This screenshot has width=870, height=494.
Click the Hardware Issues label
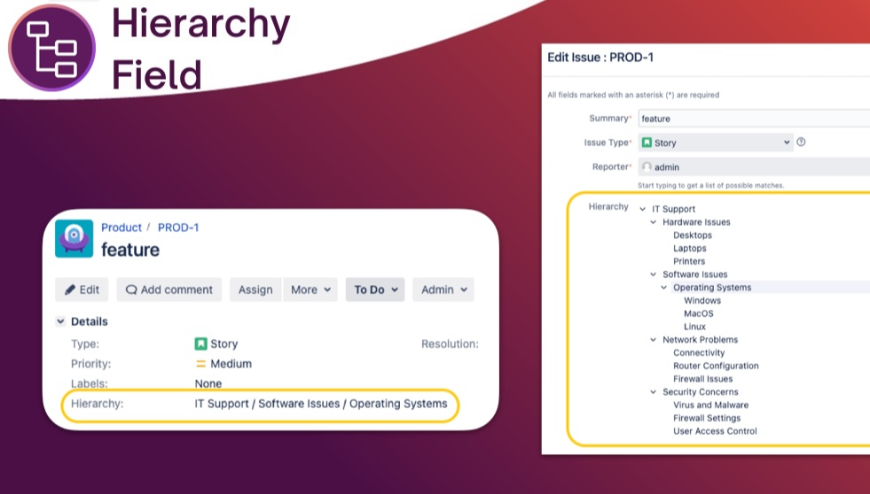(696, 222)
